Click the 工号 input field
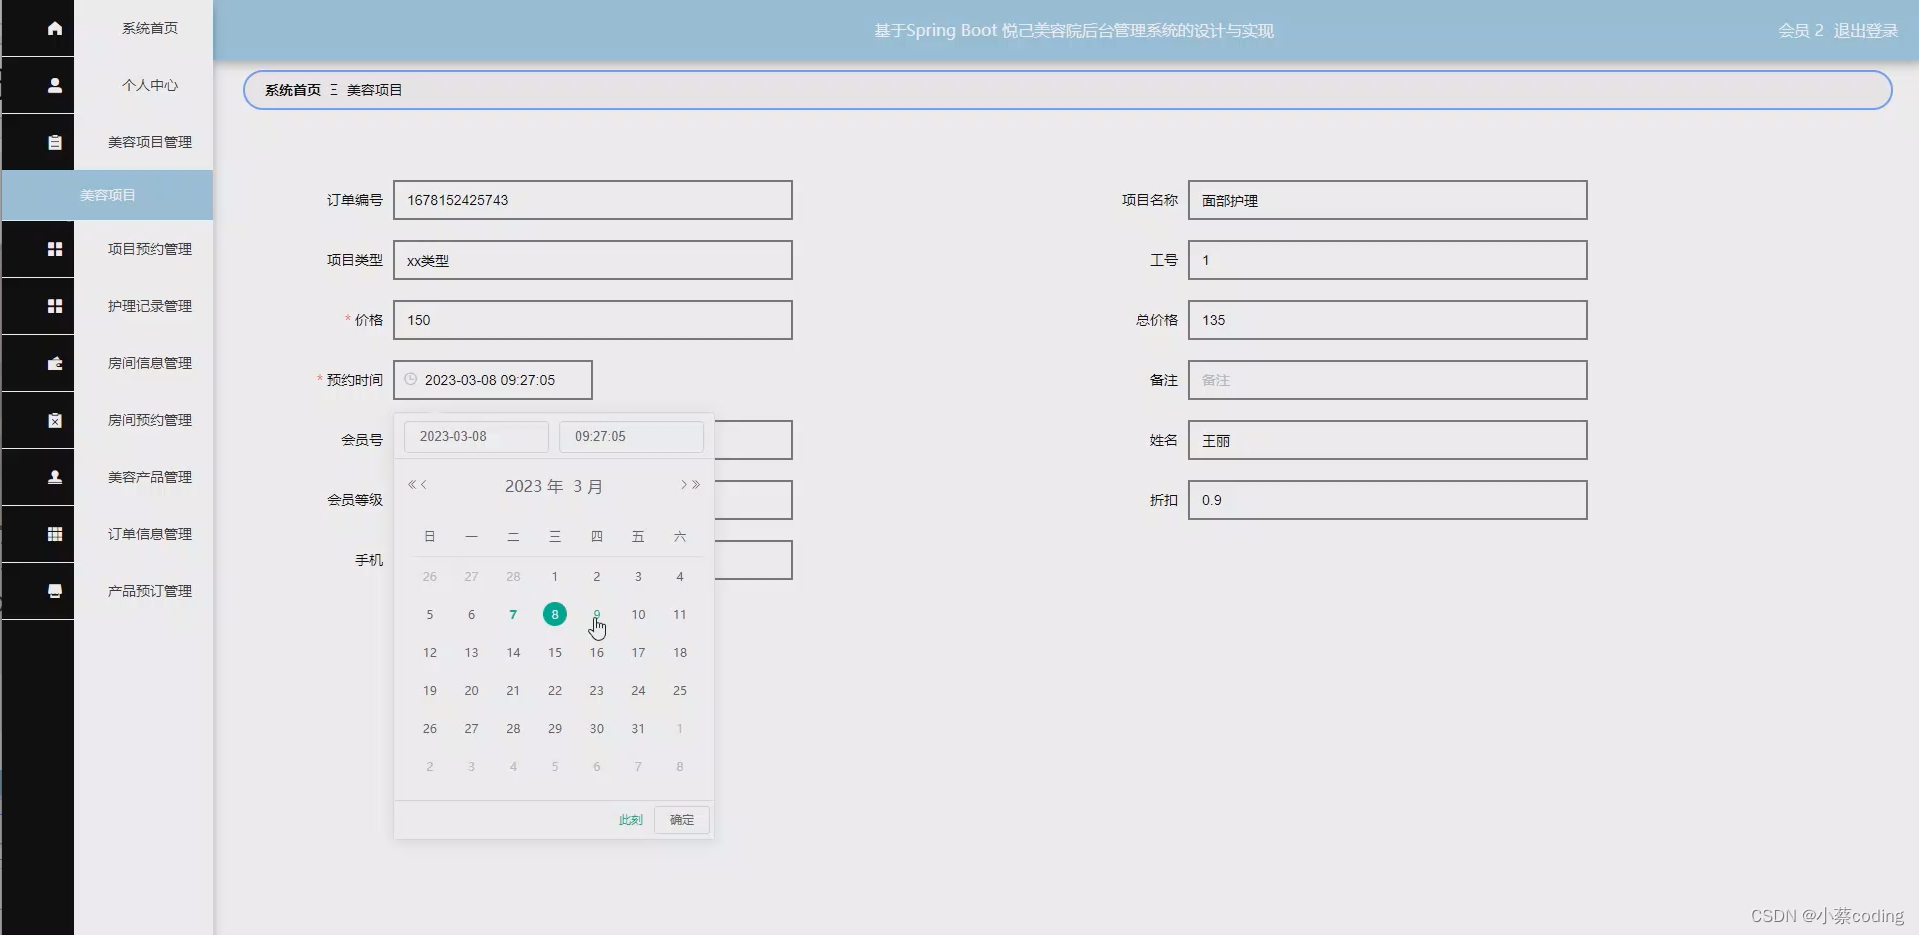Screen dimensions: 1919x935 1388,260
